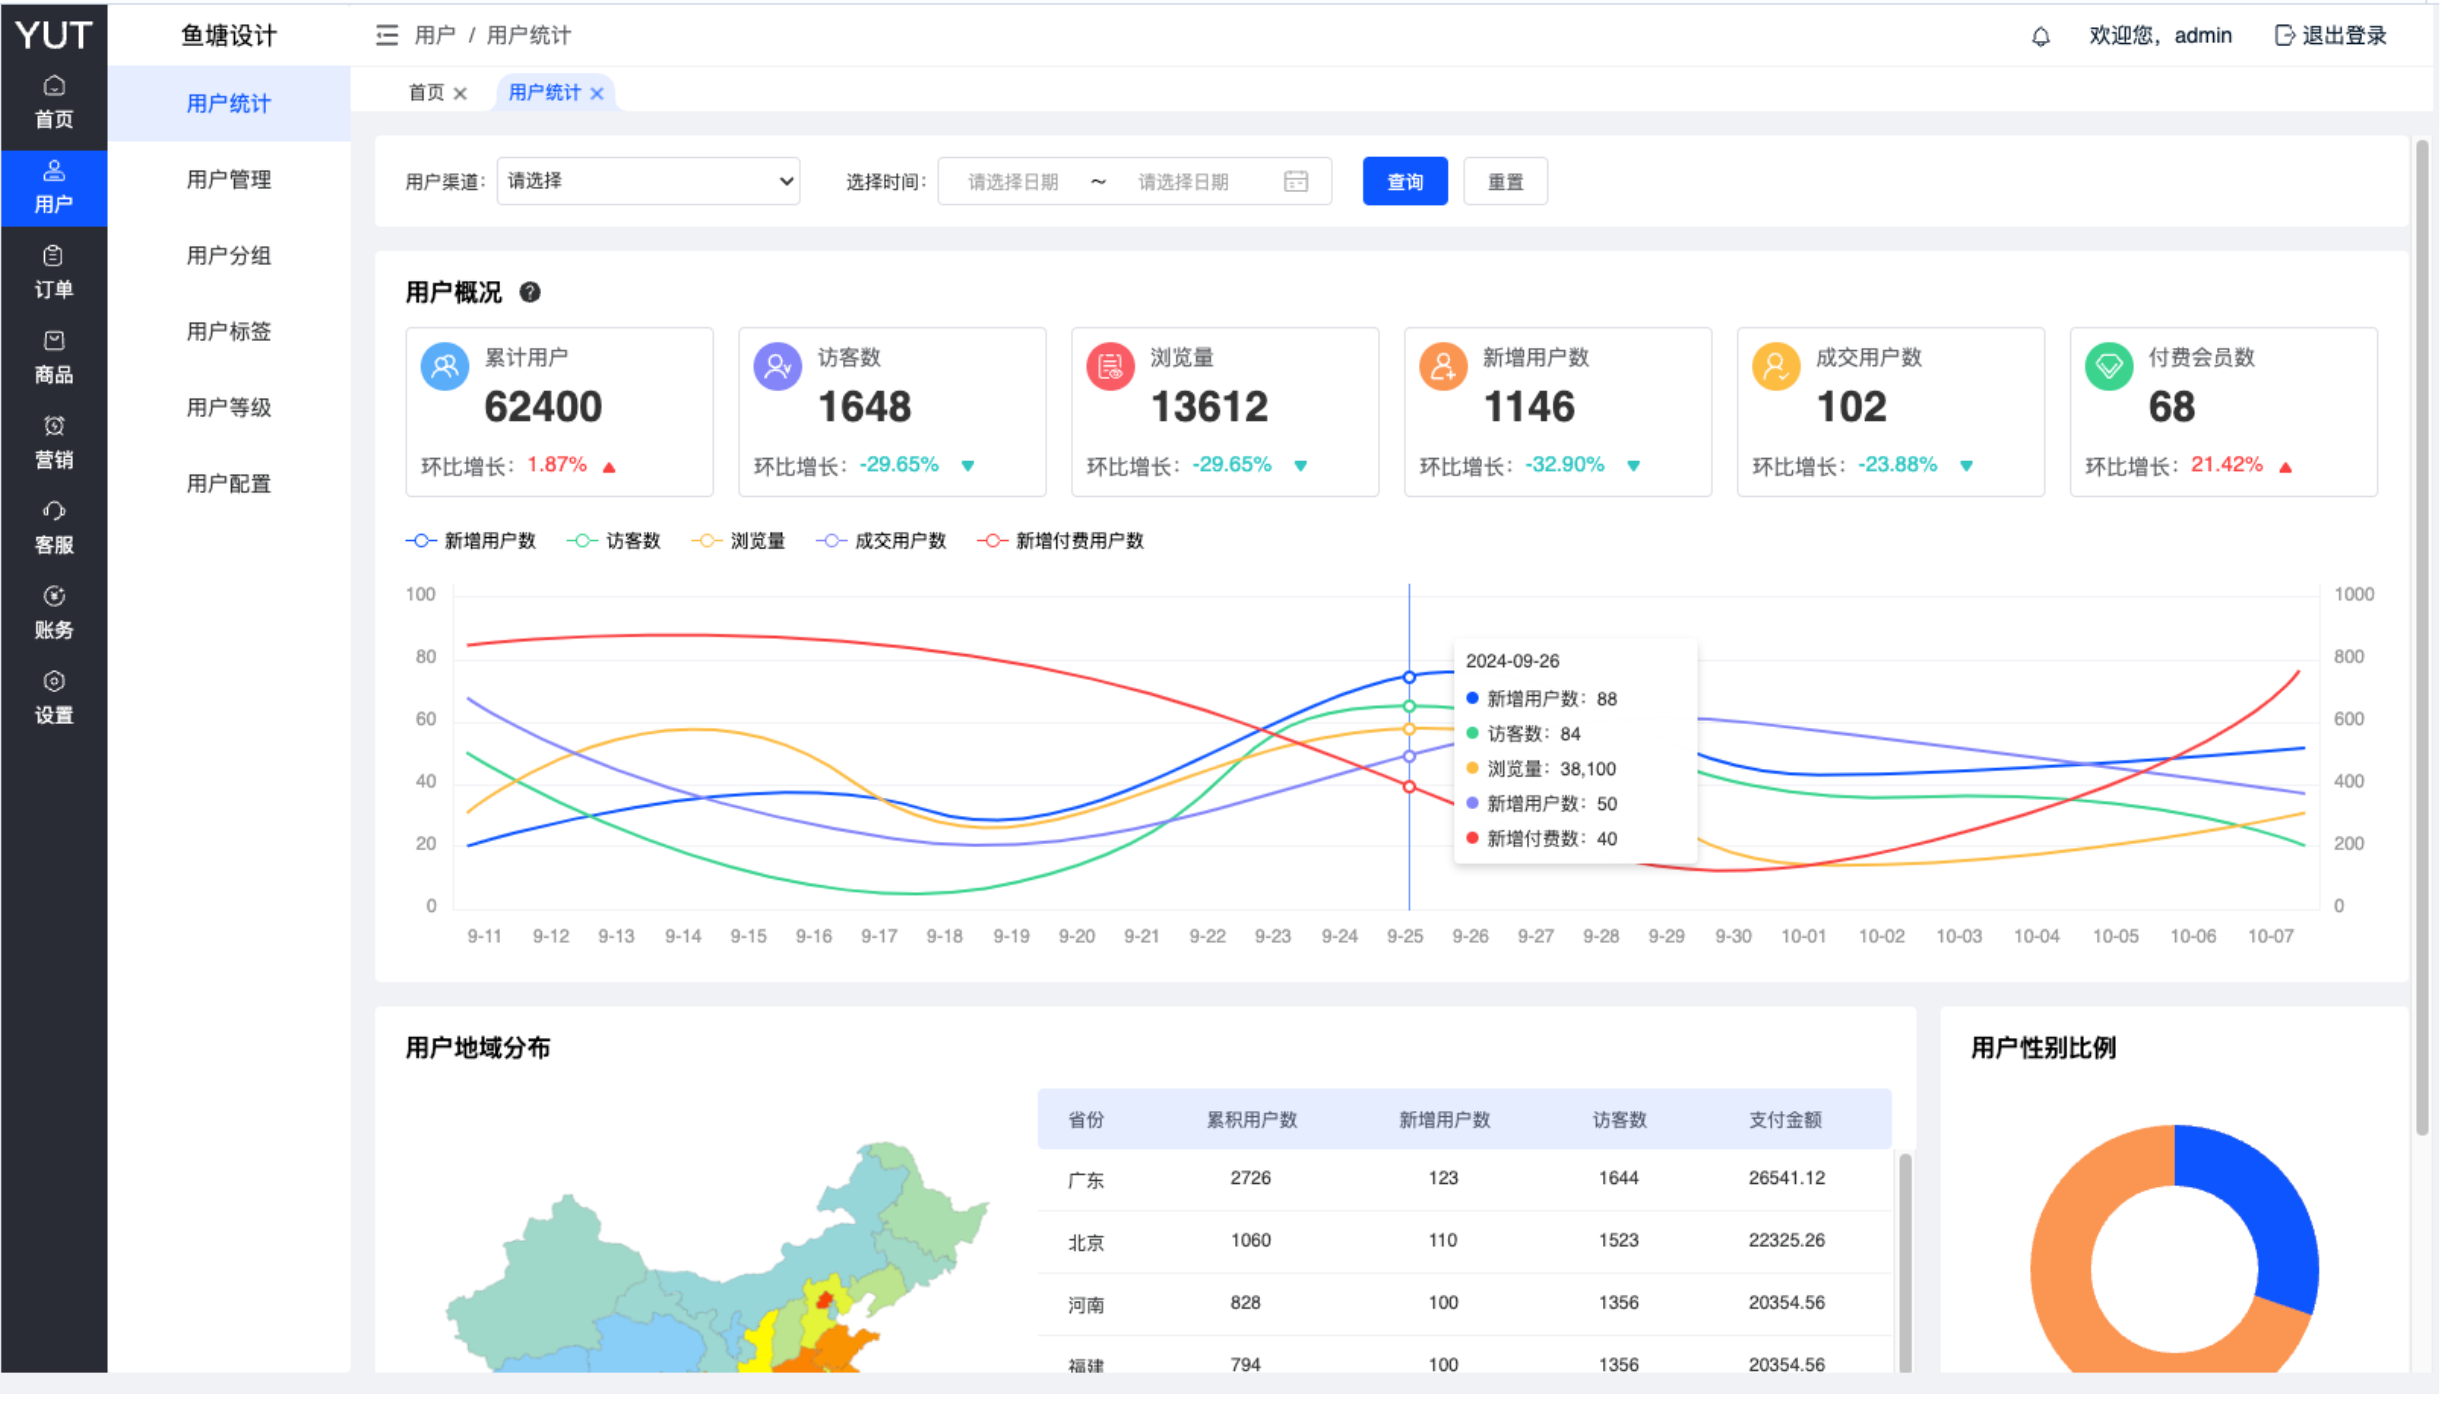Screen dimensions: 2450x1406
Task: Close the 用户统计 tab
Action: [597, 93]
